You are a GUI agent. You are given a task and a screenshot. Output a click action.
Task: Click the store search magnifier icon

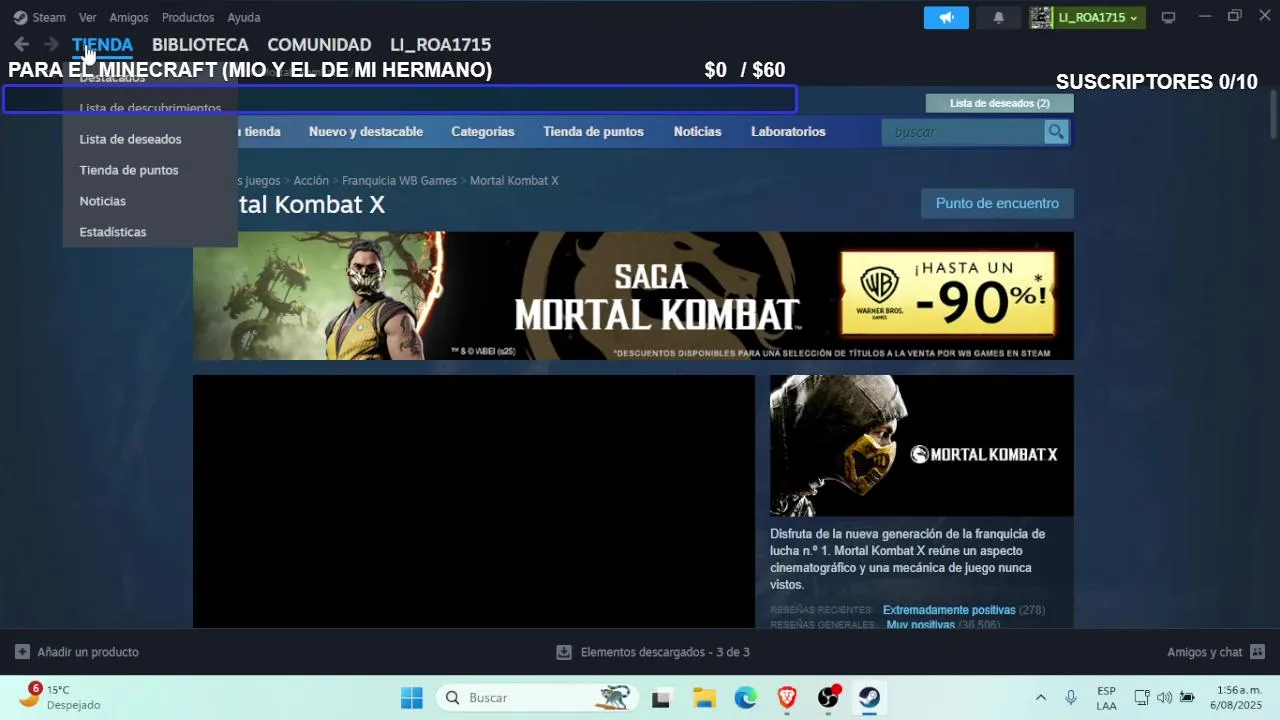[x=1056, y=132]
